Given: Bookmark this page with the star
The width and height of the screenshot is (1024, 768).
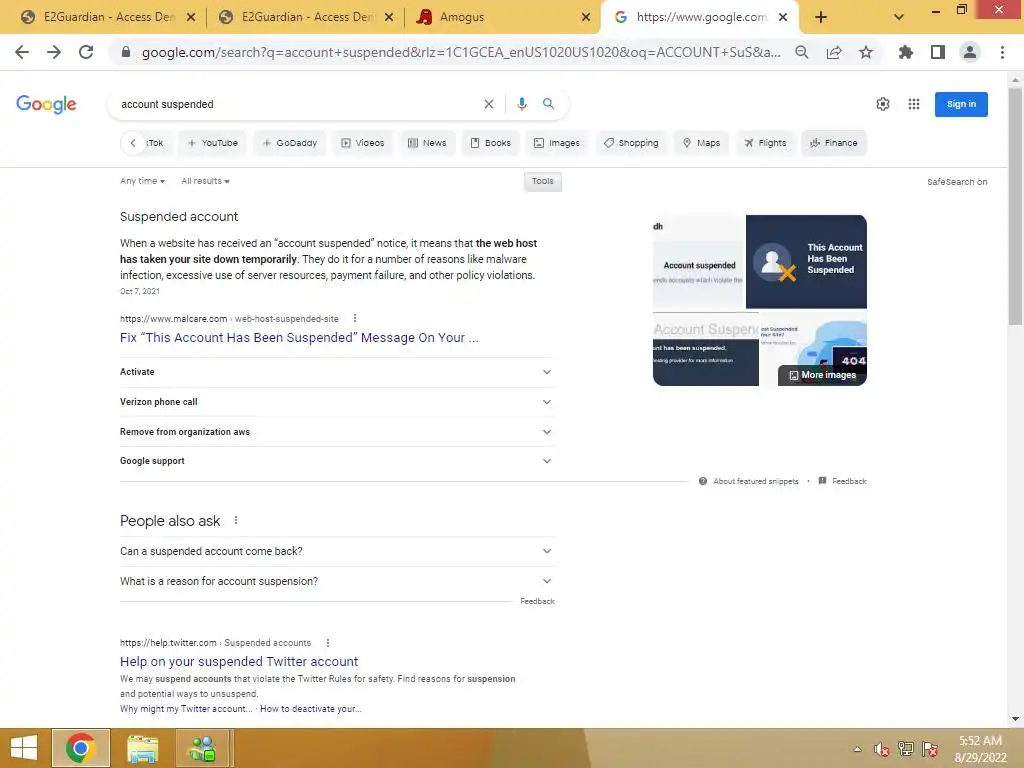Looking at the screenshot, I should (x=866, y=52).
